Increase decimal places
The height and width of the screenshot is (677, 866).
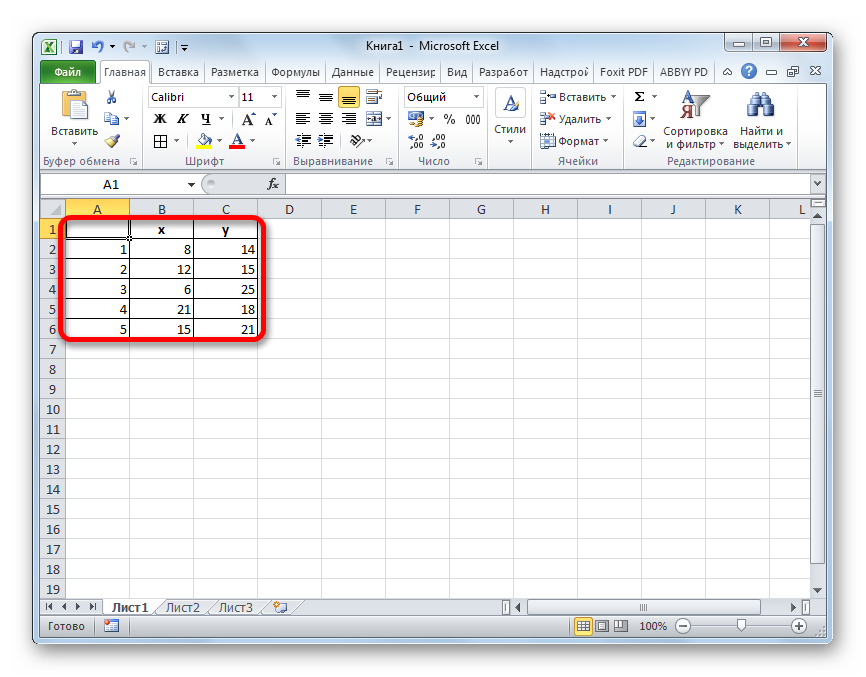(x=415, y=141)
